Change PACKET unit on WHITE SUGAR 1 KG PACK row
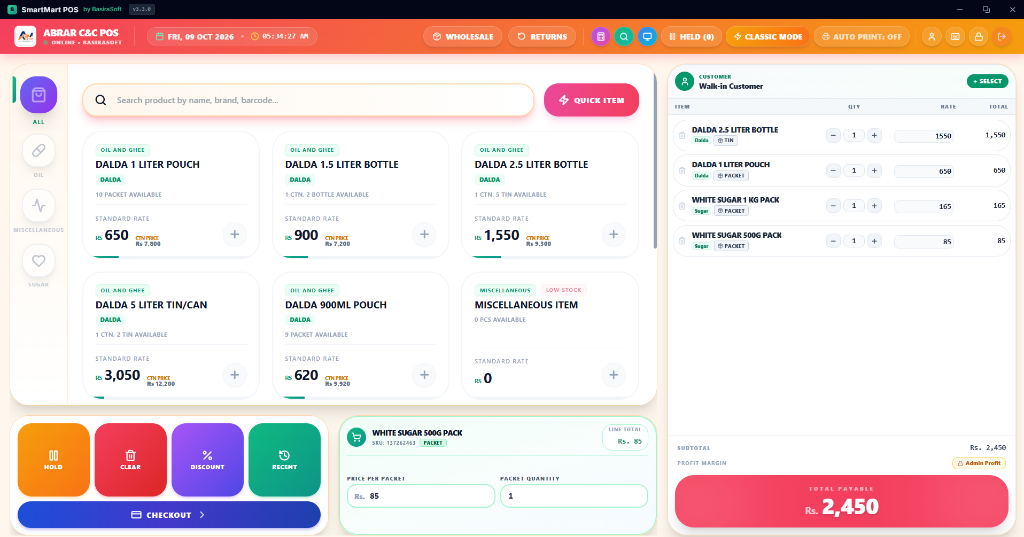Screen dimensions: 1024x537 pos(731,211)
